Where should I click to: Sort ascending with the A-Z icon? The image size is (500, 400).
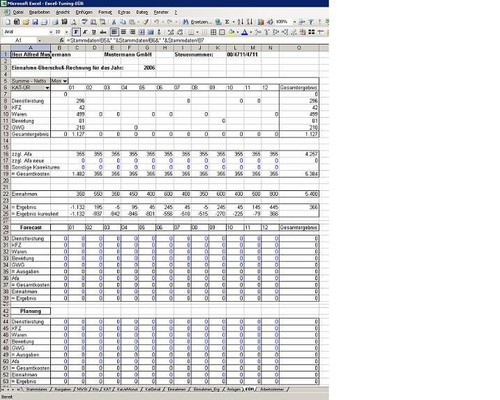click(x=240, y=22)
